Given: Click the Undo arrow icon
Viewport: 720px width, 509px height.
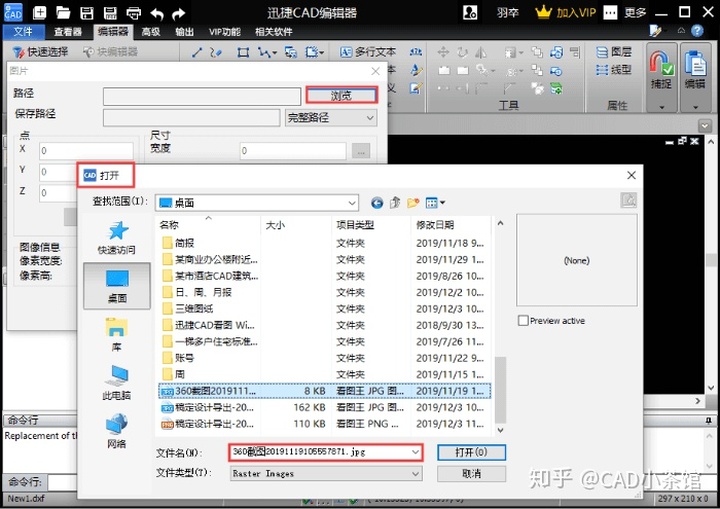Looking at the screenshot, I should click(x=157, y=13).
